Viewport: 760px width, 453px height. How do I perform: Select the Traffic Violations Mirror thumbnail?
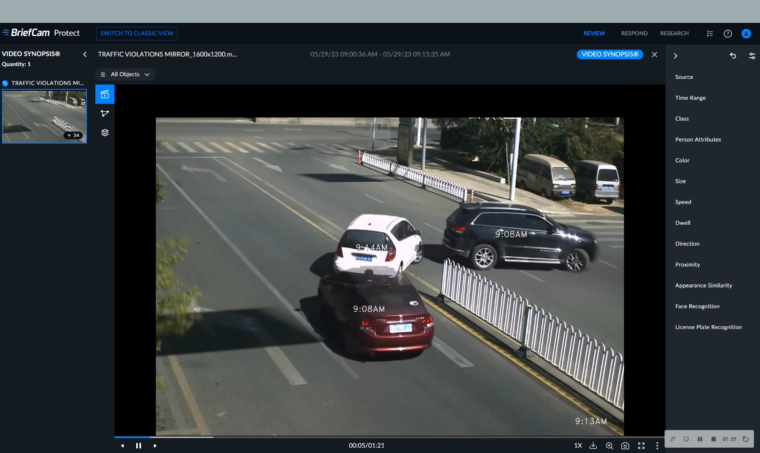(x=44, y=116)
